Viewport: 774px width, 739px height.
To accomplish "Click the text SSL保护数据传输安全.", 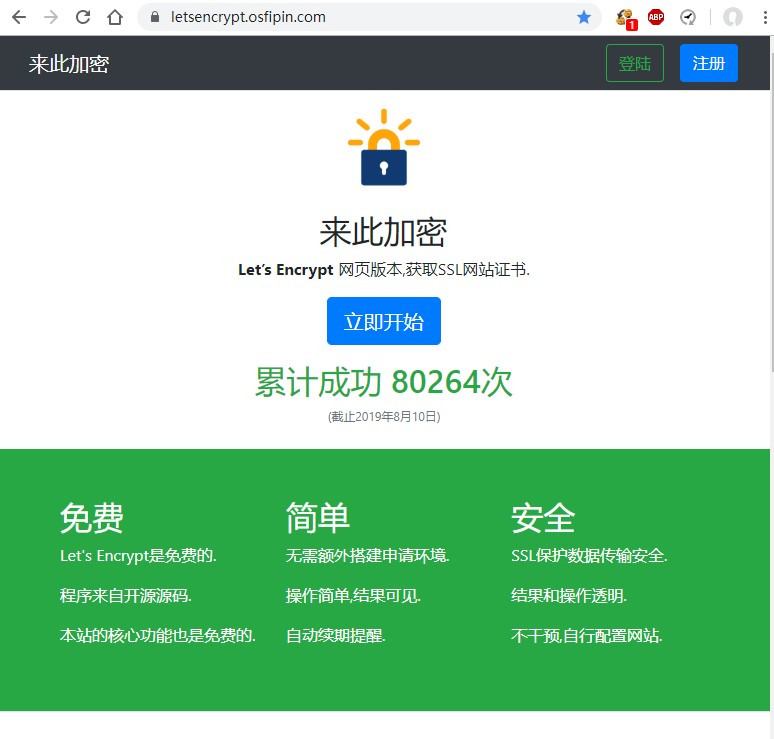I will tap(589, 556).
